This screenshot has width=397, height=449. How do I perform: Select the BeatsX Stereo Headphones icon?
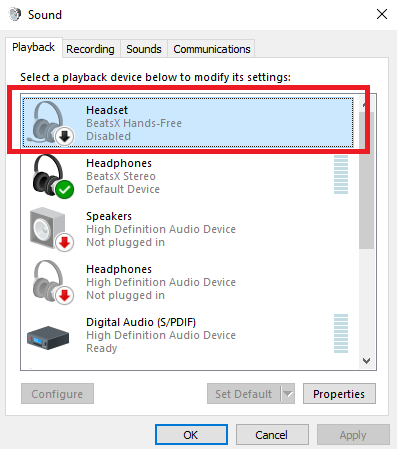click(52, 176)
